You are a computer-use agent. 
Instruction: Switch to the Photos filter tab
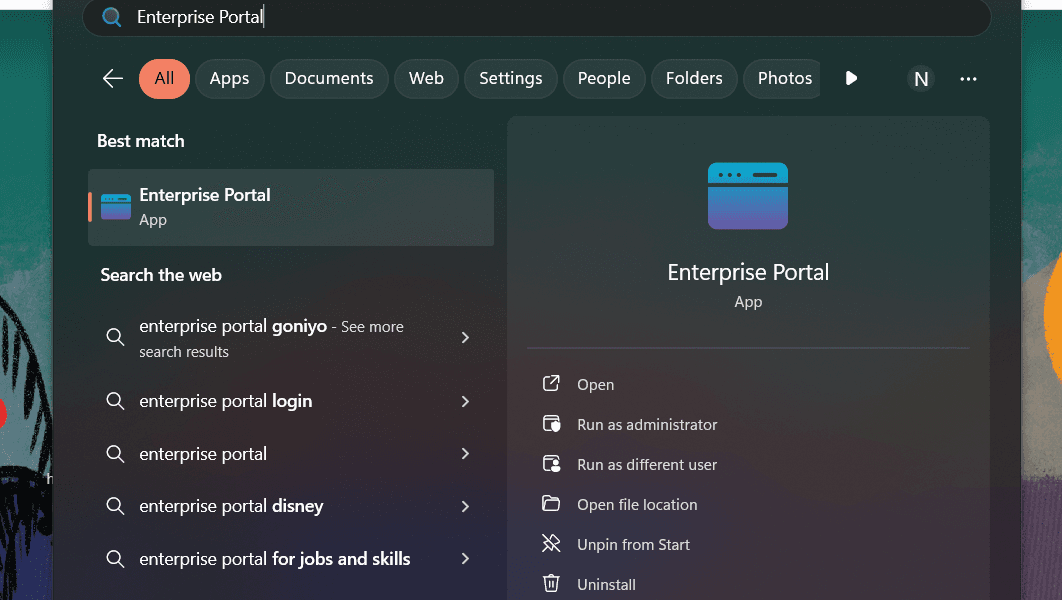click(x=782, y=79)
